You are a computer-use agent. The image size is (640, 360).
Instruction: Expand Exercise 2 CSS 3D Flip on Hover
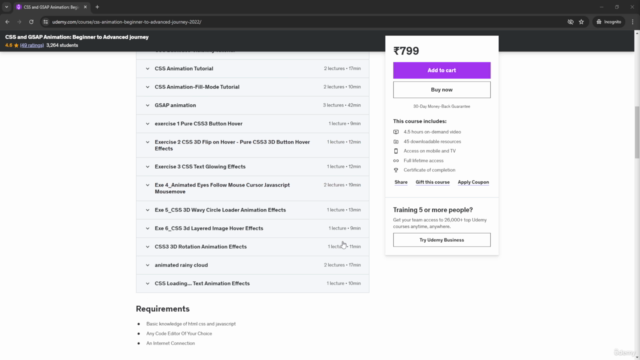(x=253, y=145)
